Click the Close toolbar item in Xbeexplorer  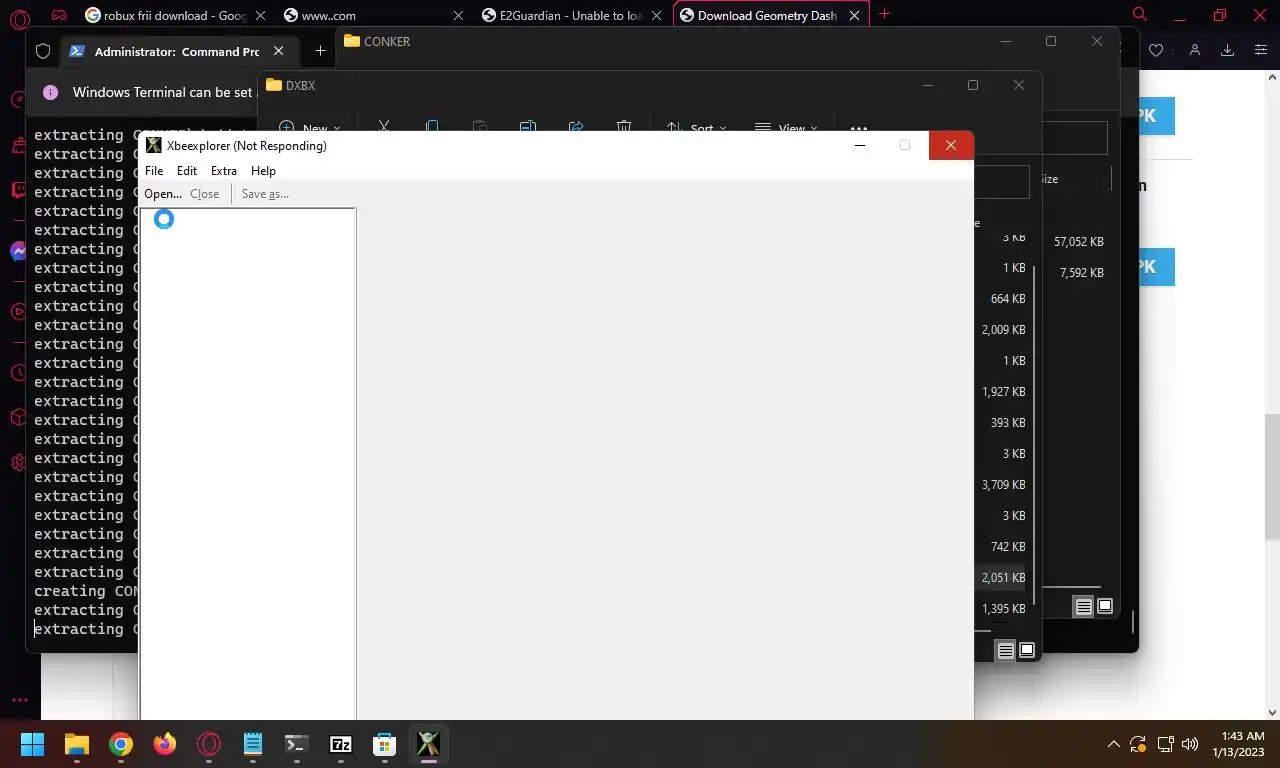[x=205, y=194]
